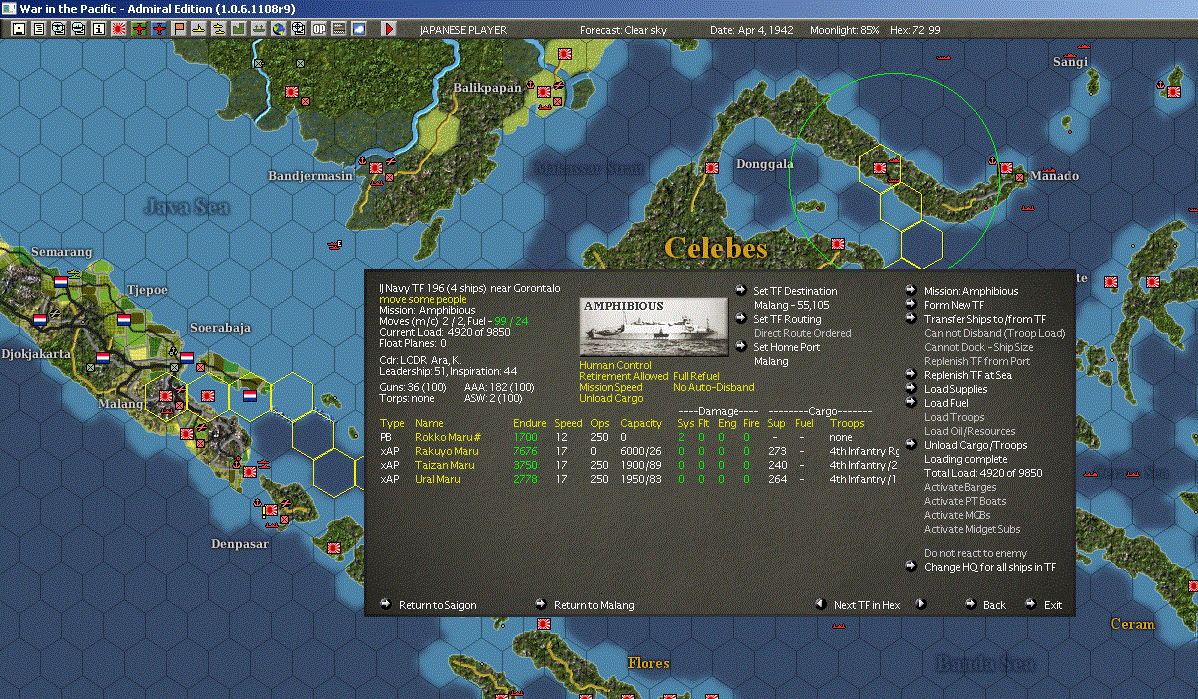Toggle Mission Speed setting

[x=610, y=387]
